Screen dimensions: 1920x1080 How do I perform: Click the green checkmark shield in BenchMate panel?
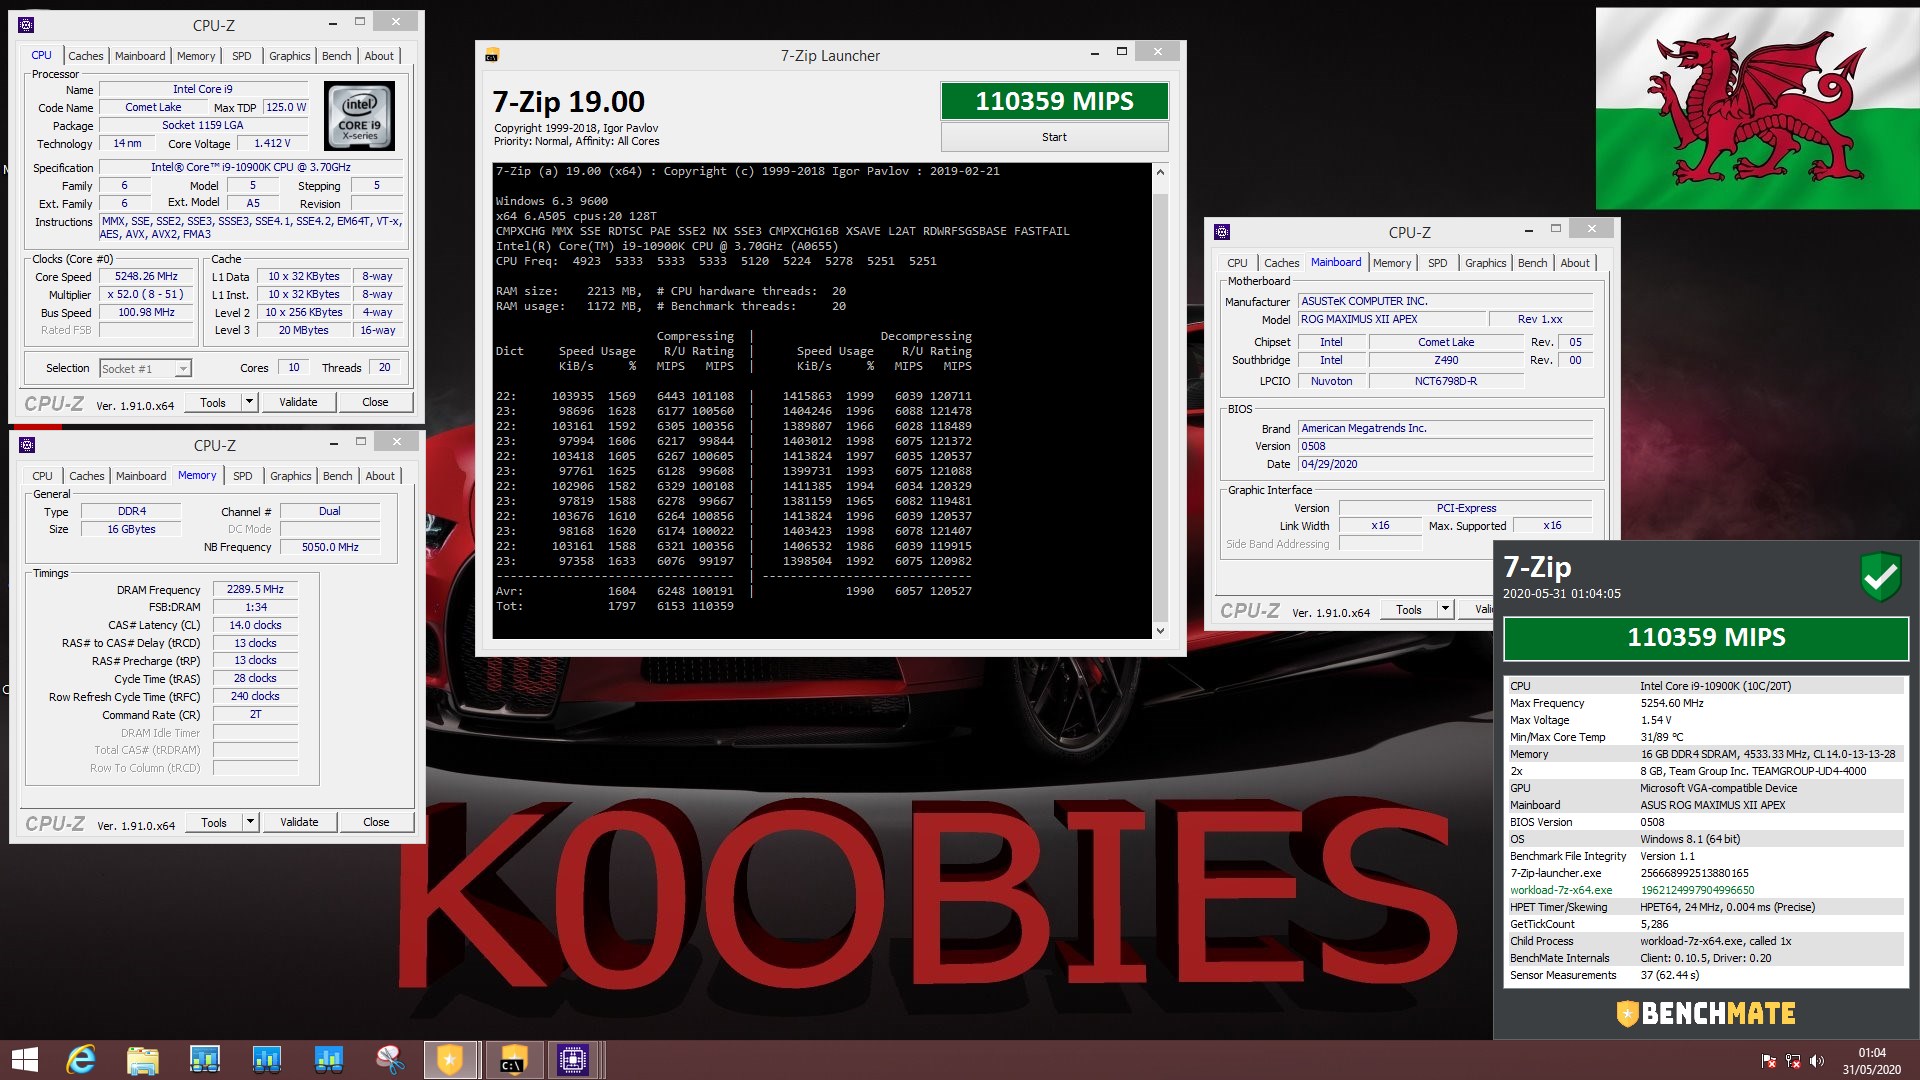(x=1880, y=576)
